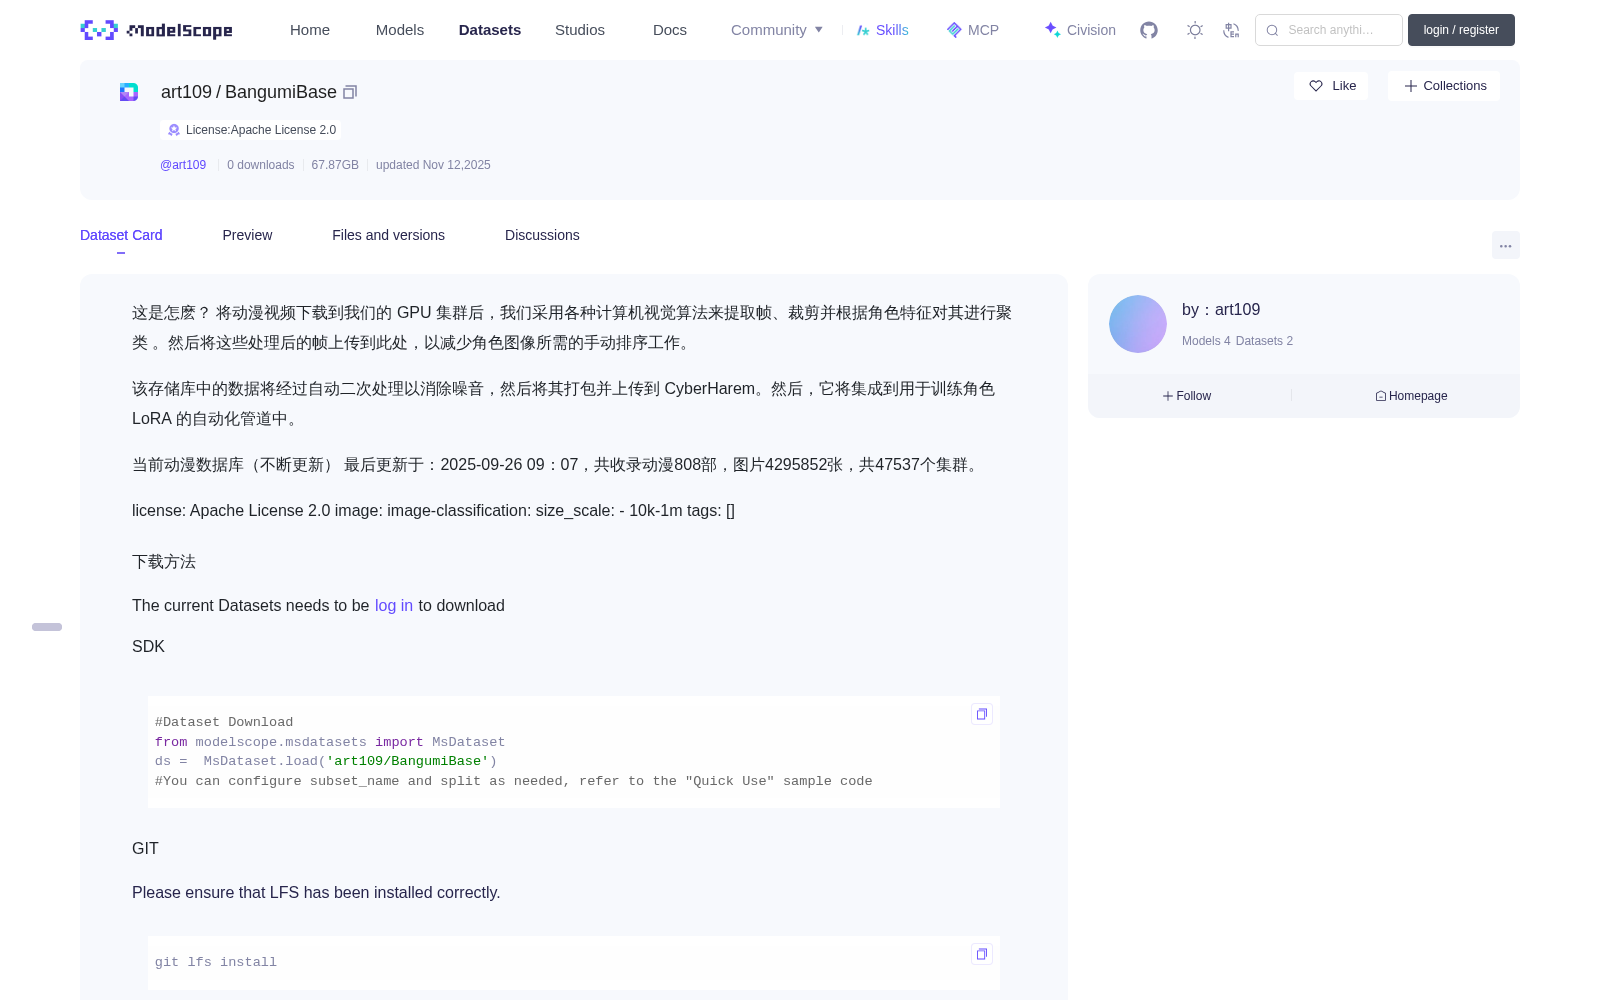Screen dimensions: 1600x1000
Task: Click the @art109 author link
Action: pyautogui.click(x=183, y=165)
